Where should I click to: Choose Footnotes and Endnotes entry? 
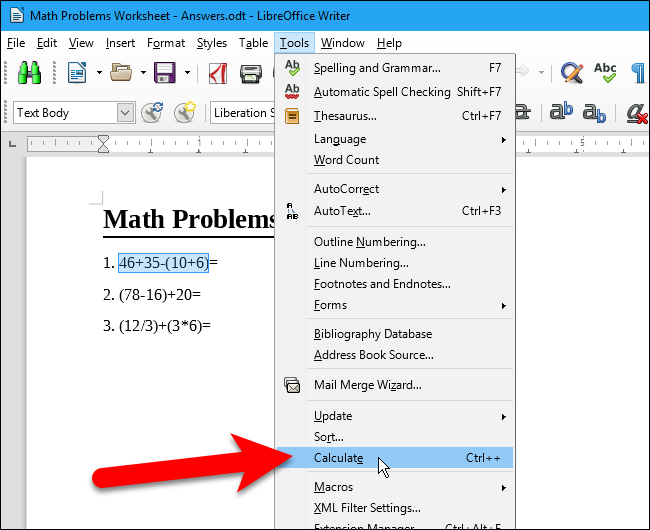click(395, 284)
